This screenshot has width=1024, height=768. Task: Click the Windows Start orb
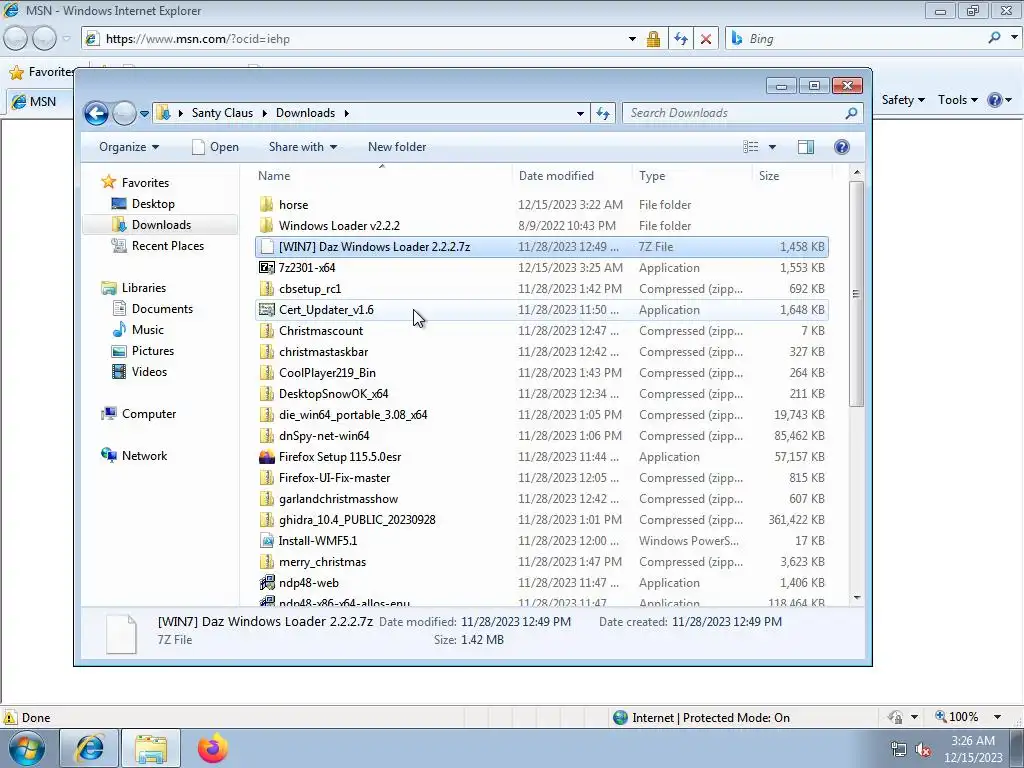click(x=26, y=748)
